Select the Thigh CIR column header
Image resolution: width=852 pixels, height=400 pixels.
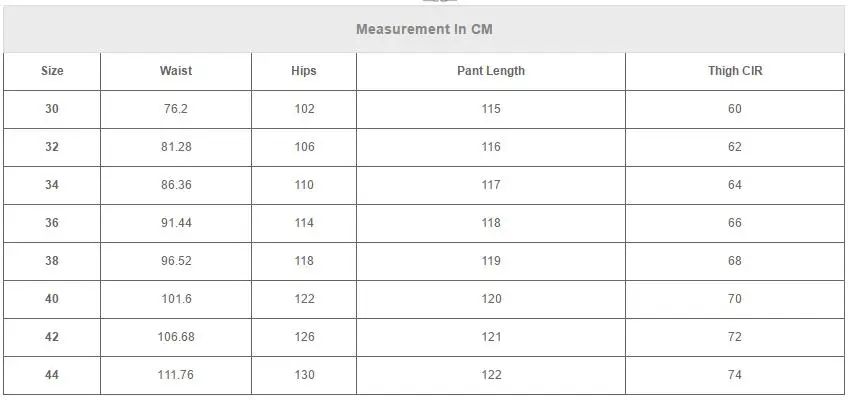click(735, 71)
